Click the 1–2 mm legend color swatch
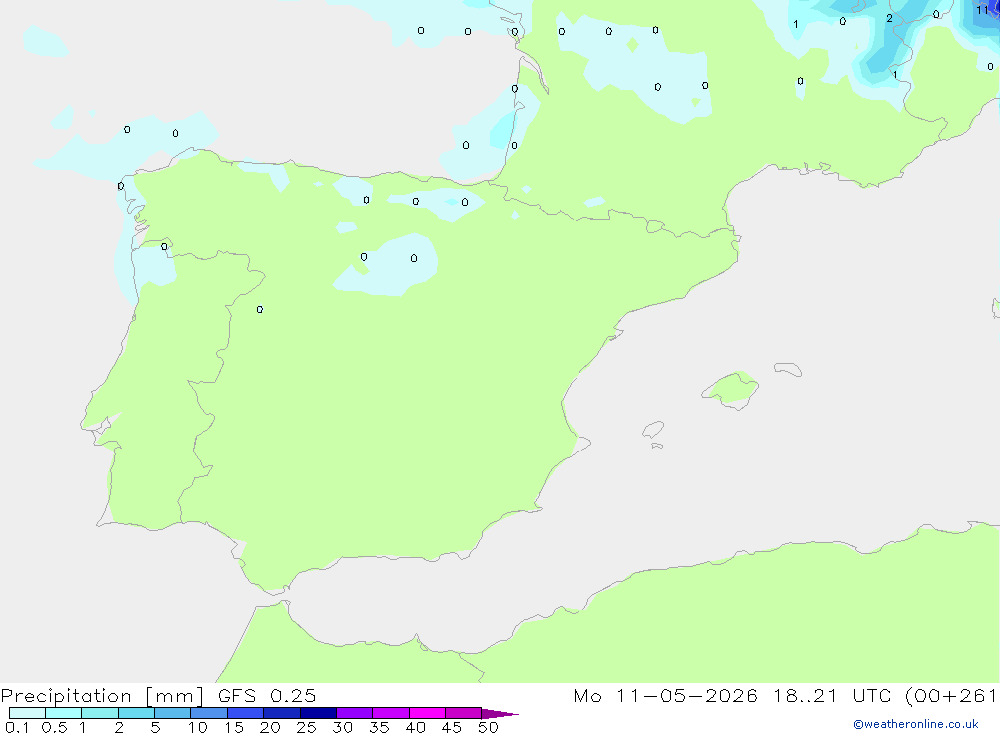 (99, 713)
